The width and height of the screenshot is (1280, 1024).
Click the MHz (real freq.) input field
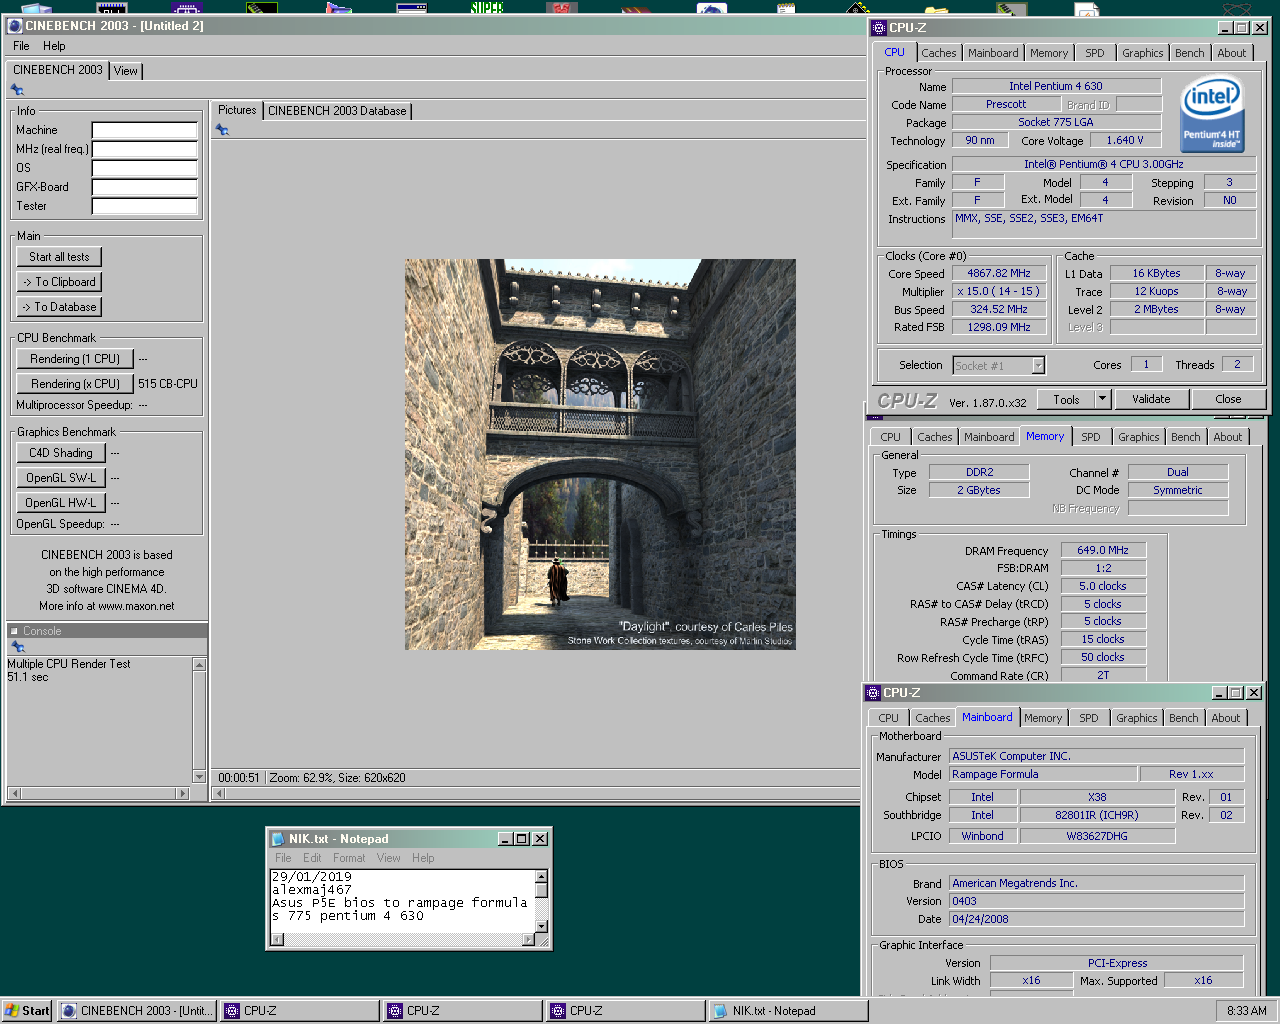point(145,149)
